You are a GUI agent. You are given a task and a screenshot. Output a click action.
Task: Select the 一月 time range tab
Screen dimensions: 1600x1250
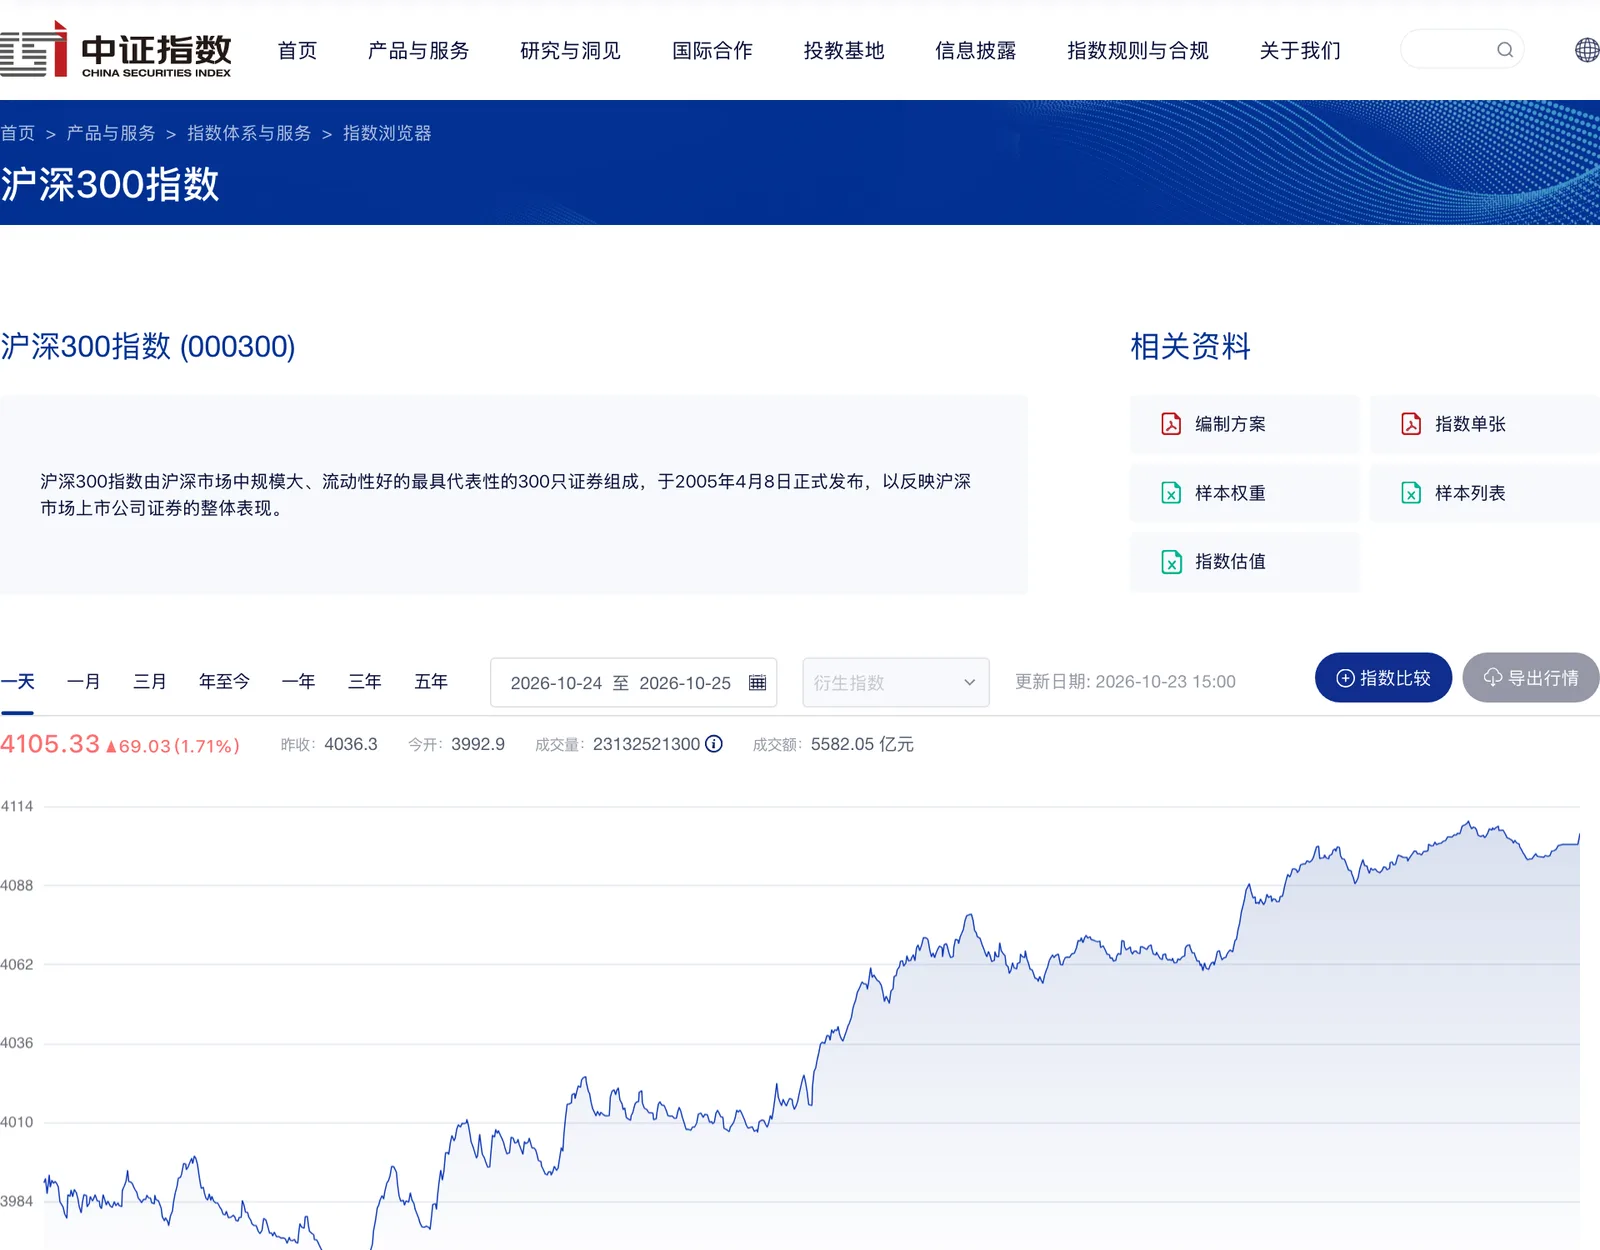point(83,682)
